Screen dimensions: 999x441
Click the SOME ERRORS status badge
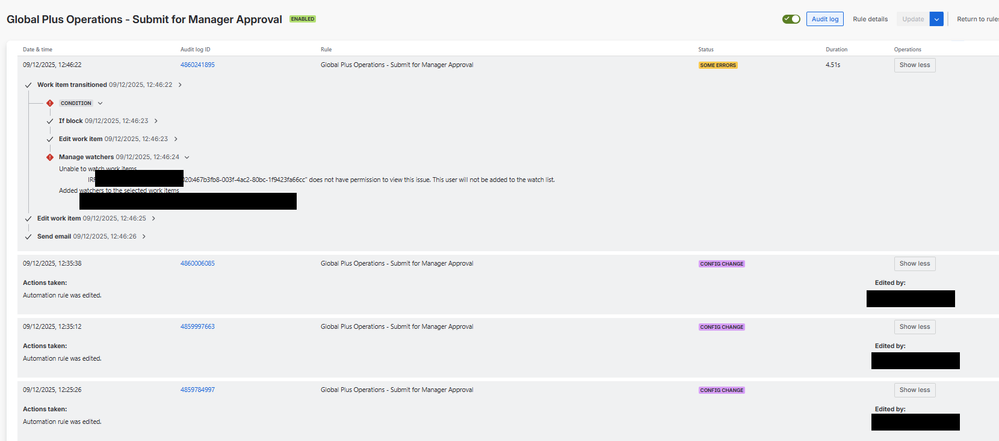(718, 65)
